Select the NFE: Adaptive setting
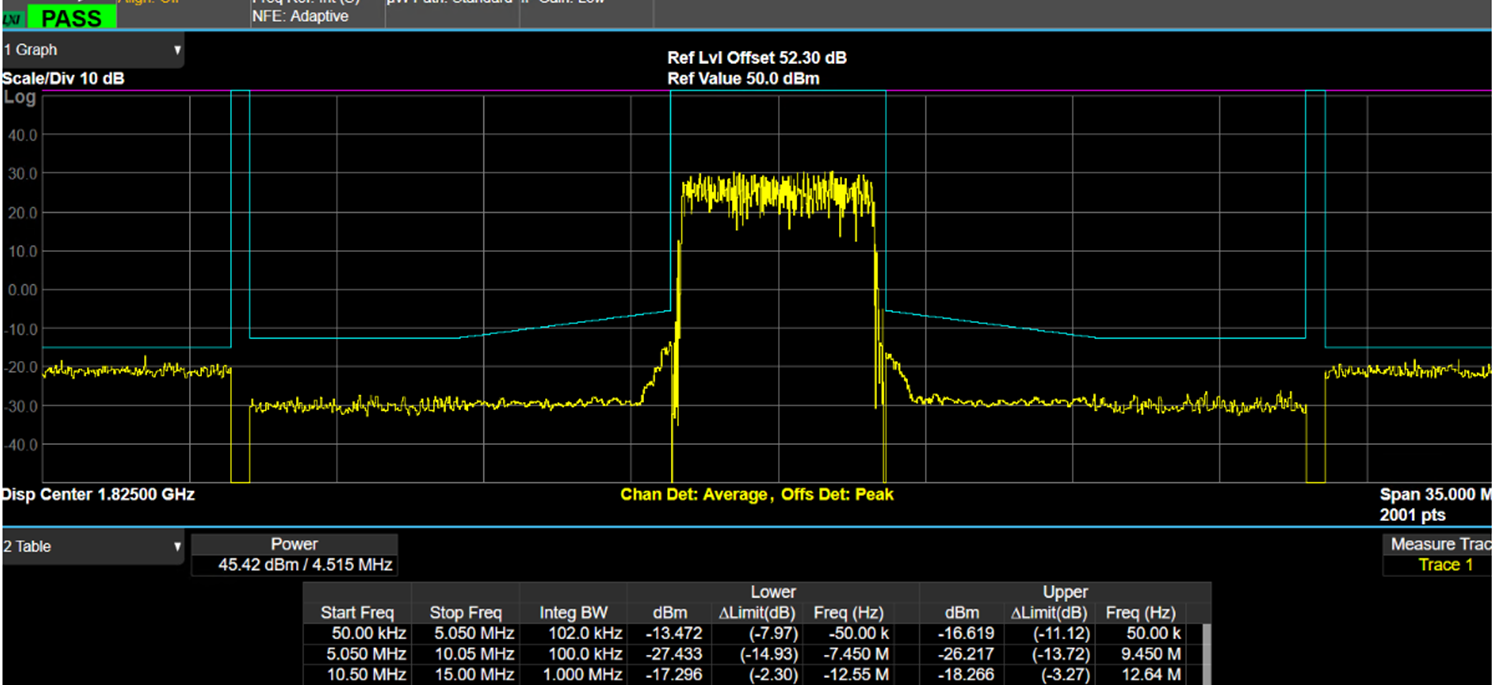Screen dimensions: 1493x685 299,16
